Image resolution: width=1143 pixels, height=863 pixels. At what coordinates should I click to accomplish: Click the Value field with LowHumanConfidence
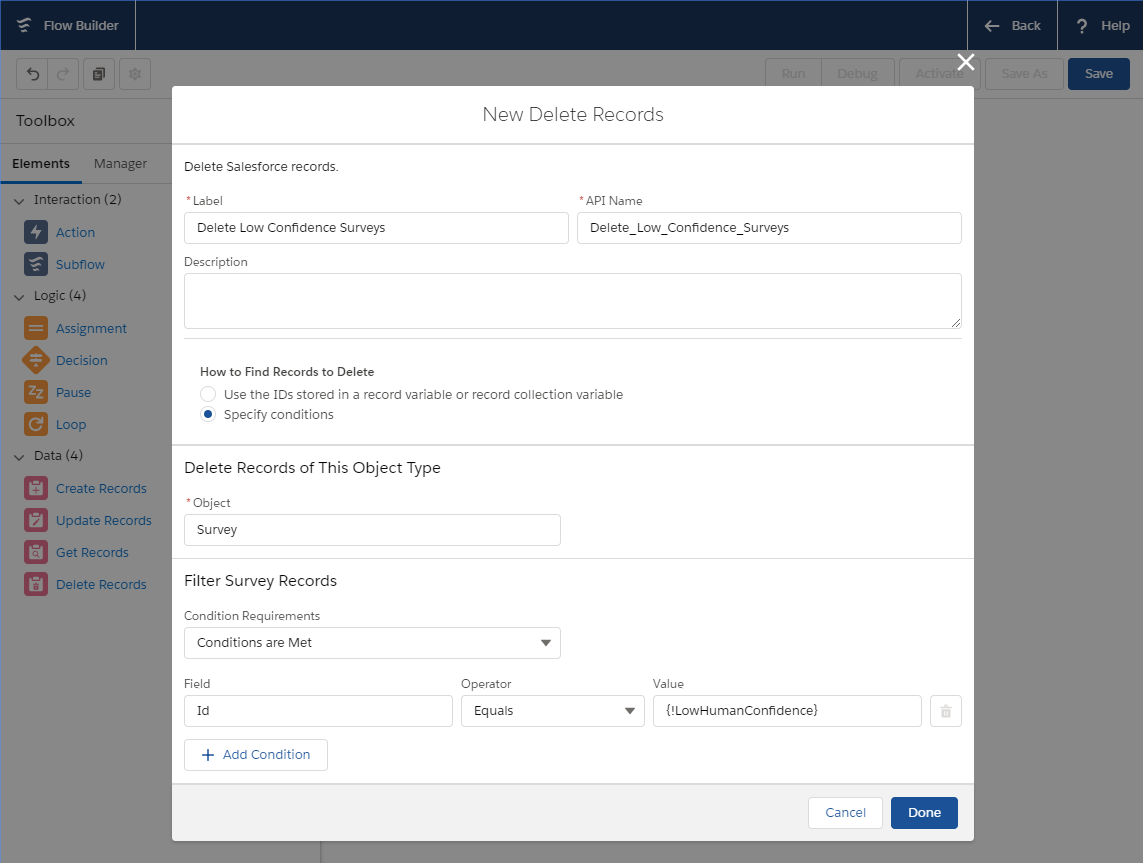(787, 711)
